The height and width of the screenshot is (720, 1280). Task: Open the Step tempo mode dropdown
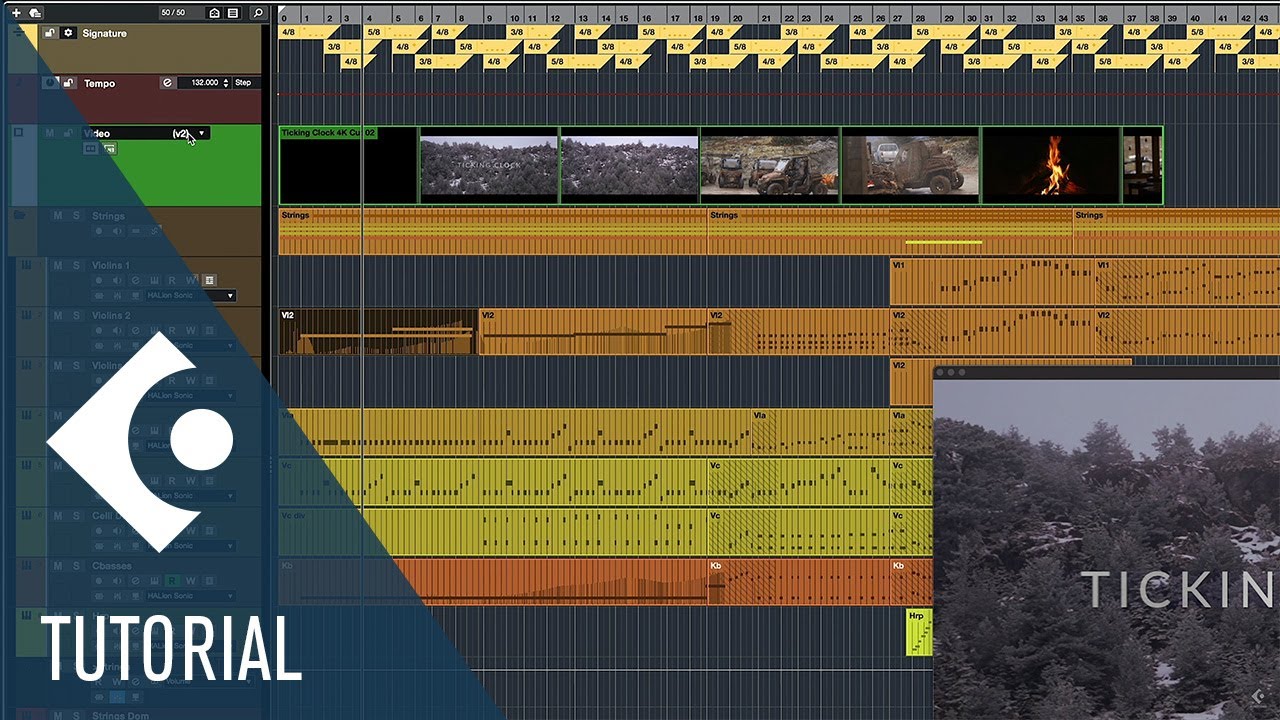click(245, 83)
